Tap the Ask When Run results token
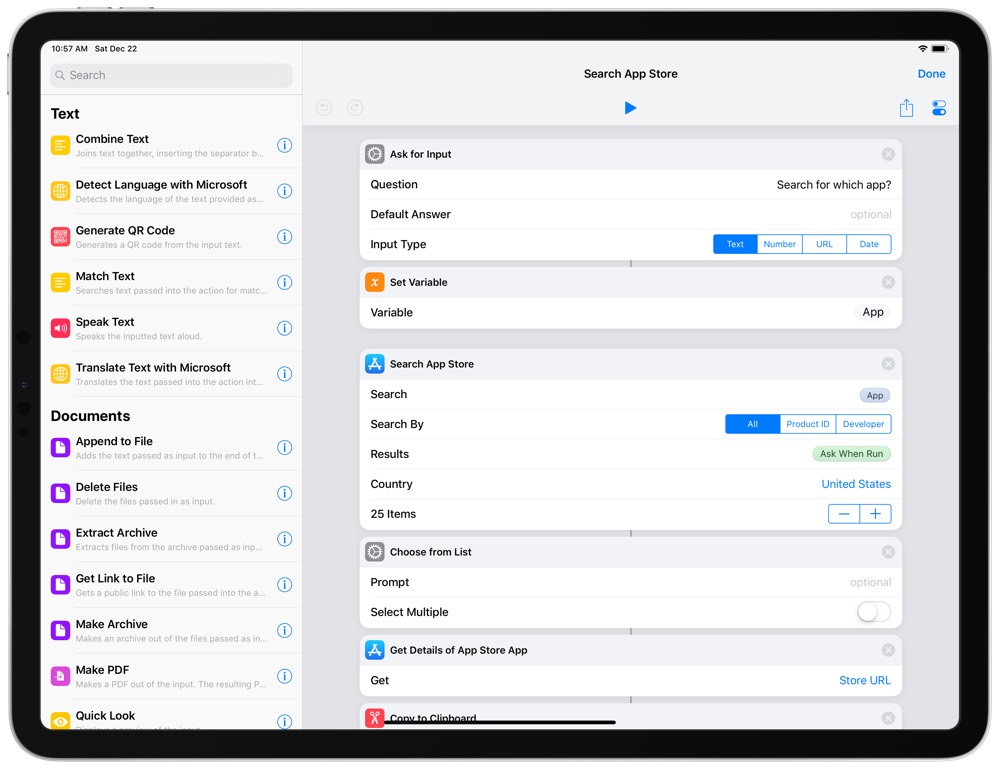Viewport: 1000px width, 770px height. point(851,454)
